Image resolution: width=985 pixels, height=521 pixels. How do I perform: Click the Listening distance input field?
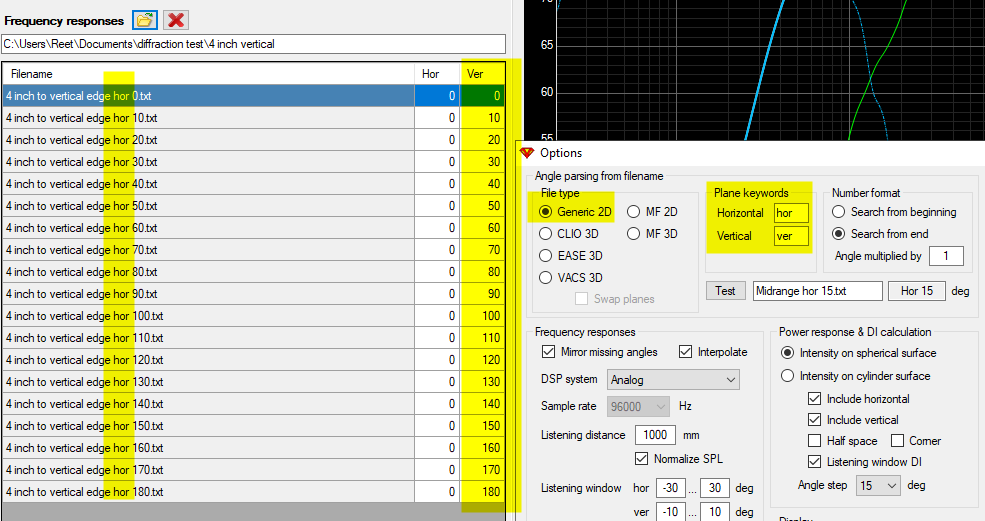coord(655,435)
